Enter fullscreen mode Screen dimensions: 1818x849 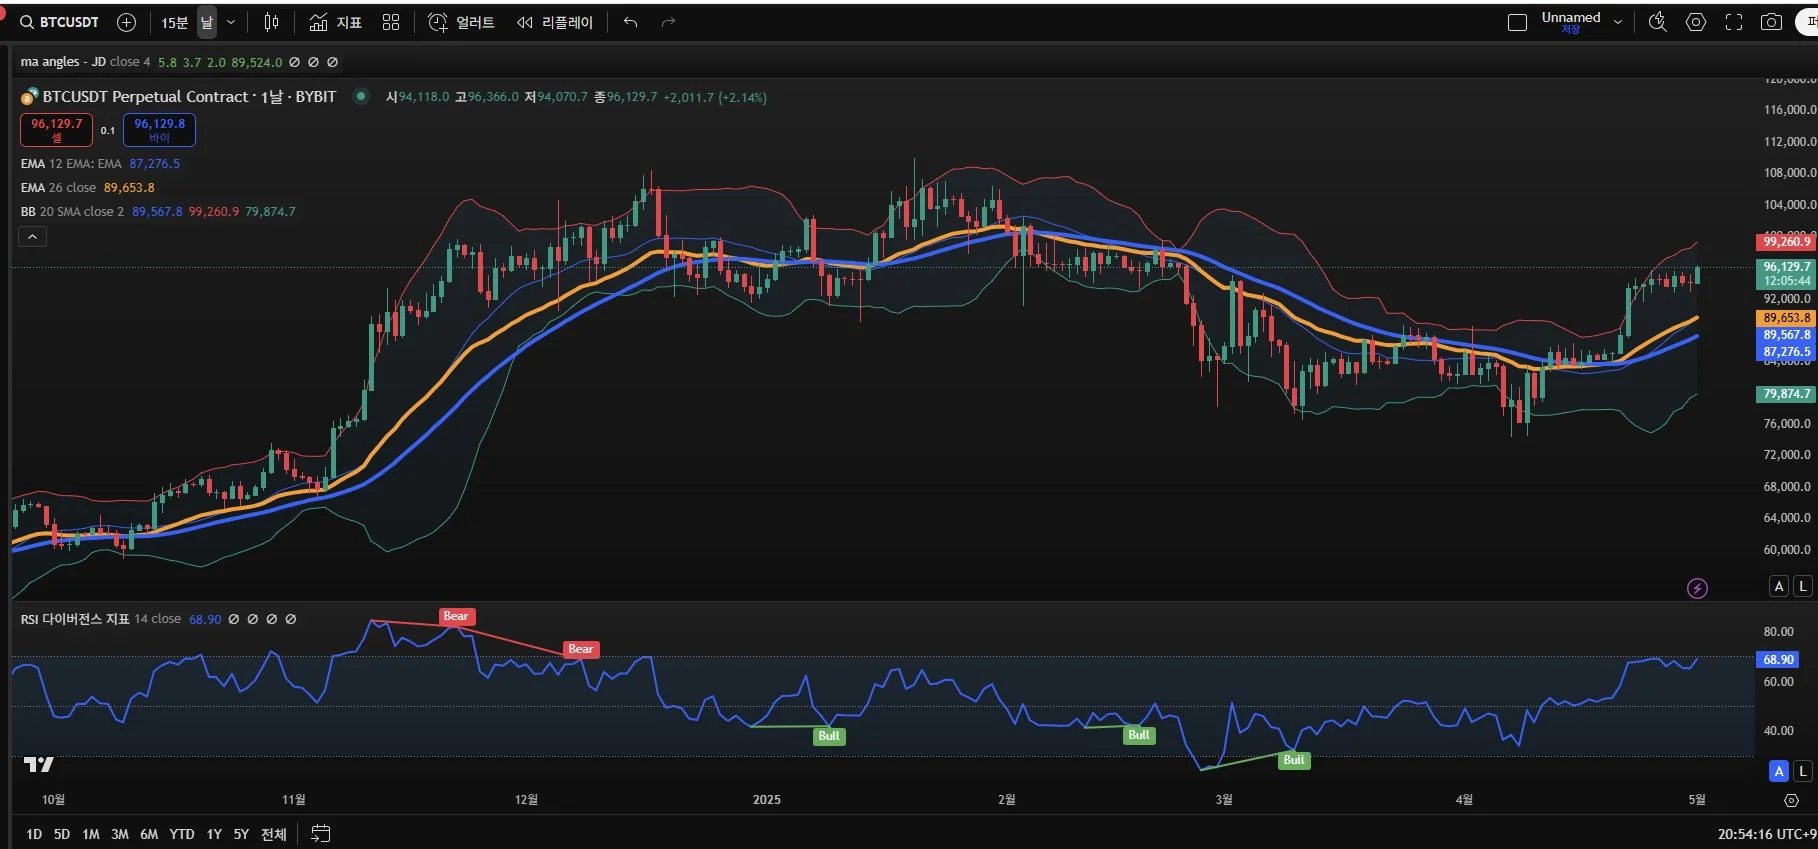[1734, 22]
